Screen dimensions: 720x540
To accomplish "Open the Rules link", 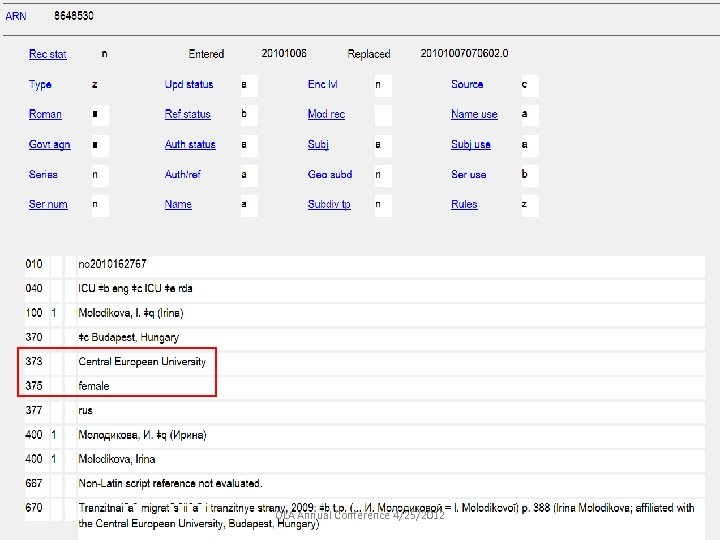I will point(464,205).
